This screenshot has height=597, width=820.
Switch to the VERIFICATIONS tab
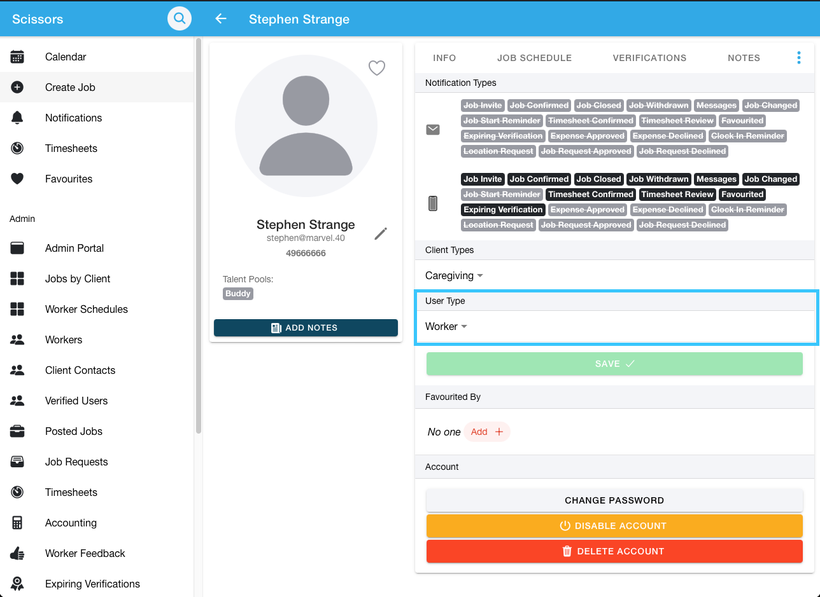[650, 58]
